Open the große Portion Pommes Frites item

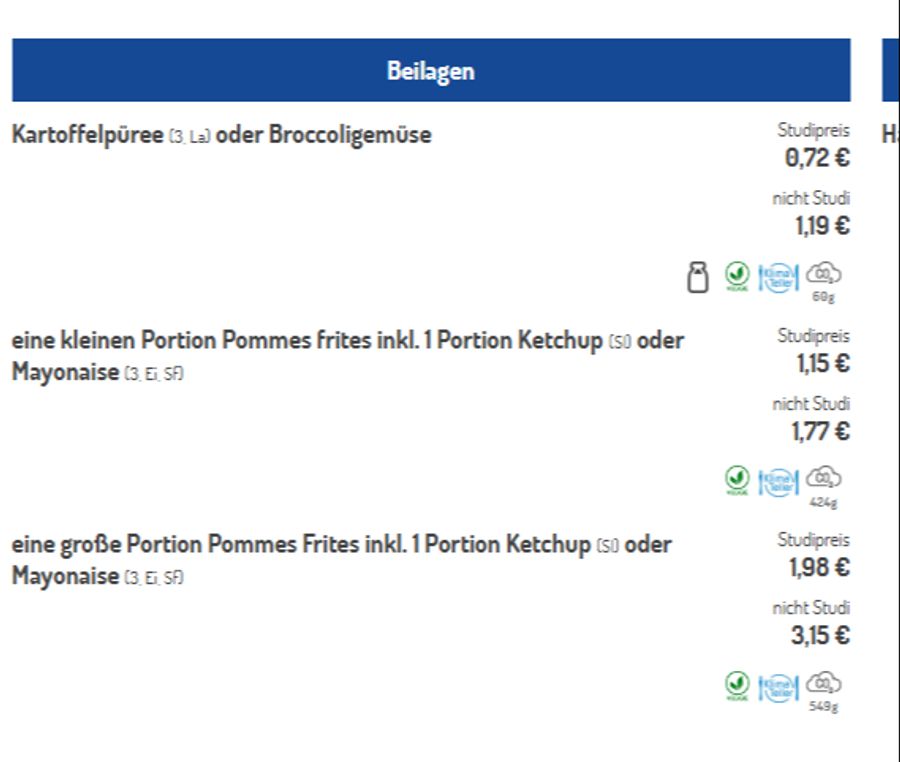[341, 546]
